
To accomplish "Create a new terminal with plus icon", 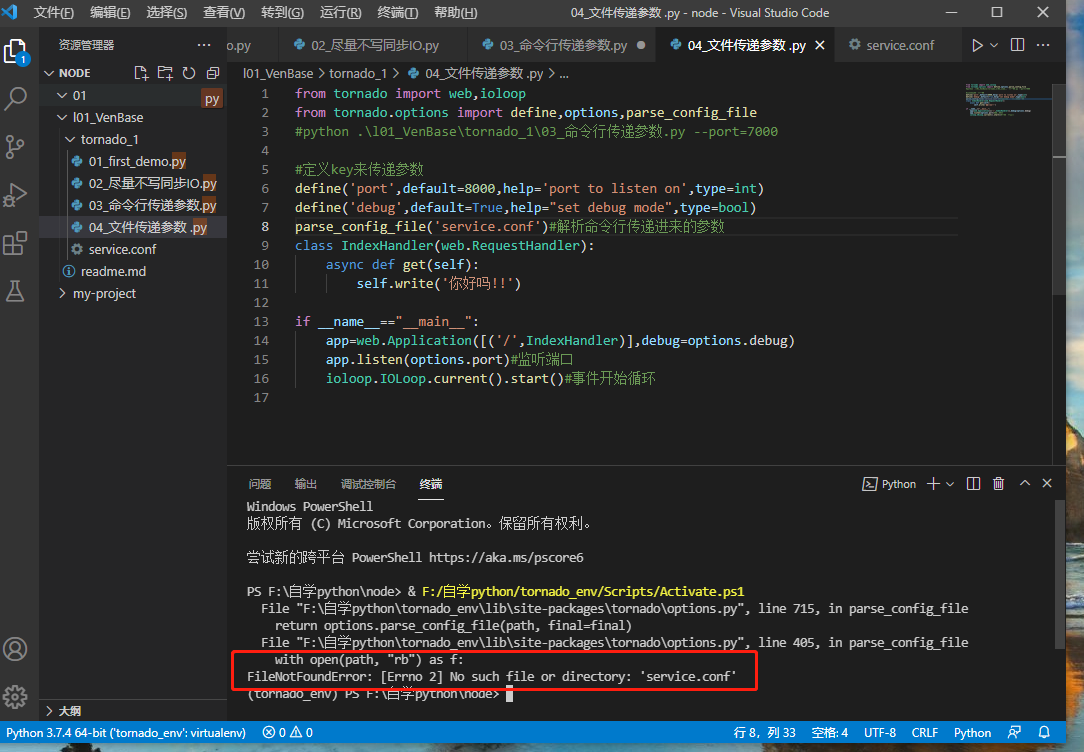I will click(933, 484).
